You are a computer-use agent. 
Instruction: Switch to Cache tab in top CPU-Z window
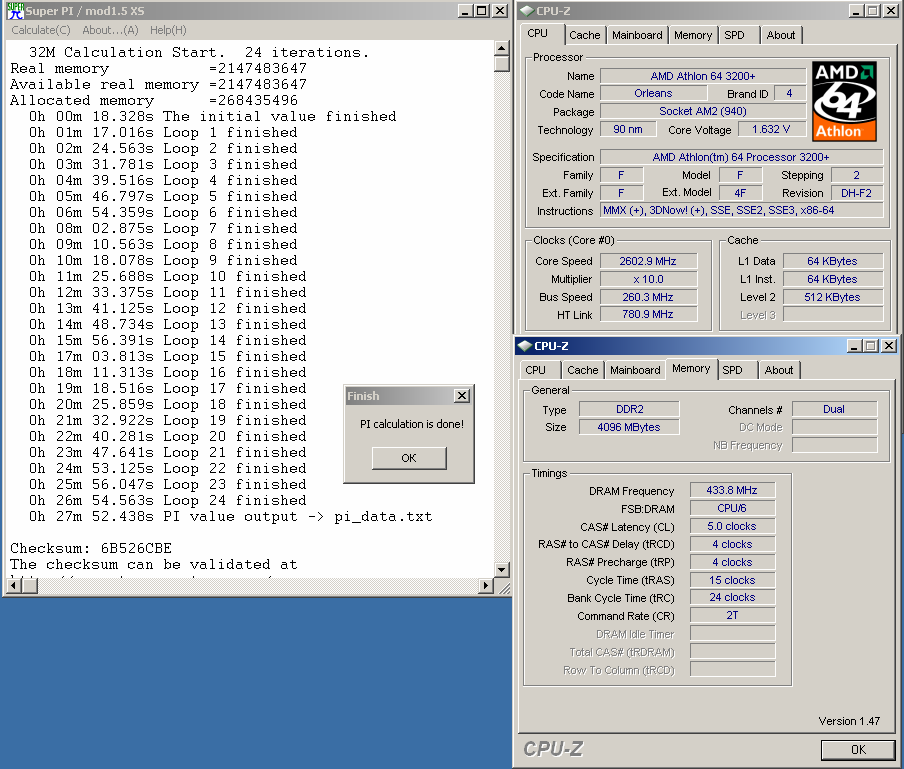click(585, 35)
